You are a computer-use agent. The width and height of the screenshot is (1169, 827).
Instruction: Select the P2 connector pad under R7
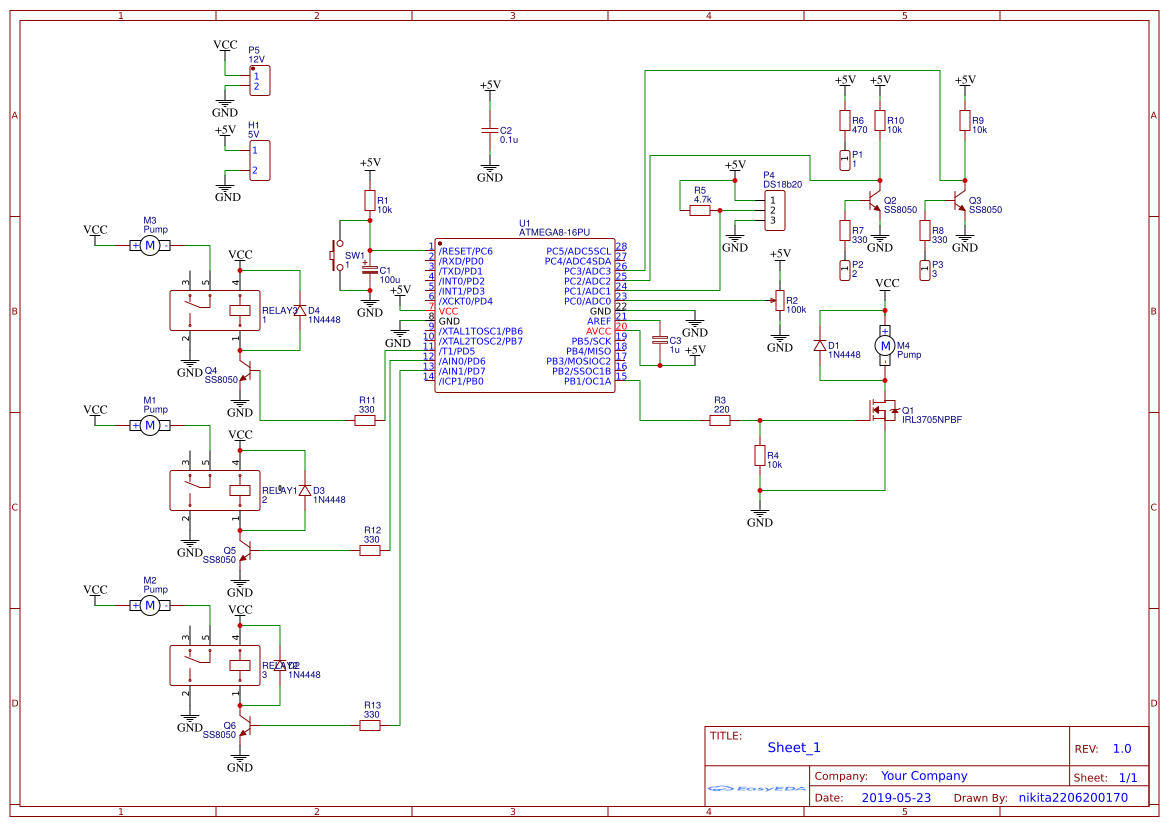click(845, 270)
